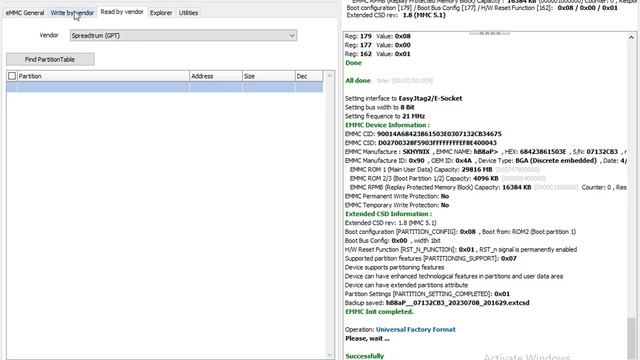Click the 'EMMC Permanent Write Protection: No' line
This screenshot has width=640, height=360.
coord(397,196)
